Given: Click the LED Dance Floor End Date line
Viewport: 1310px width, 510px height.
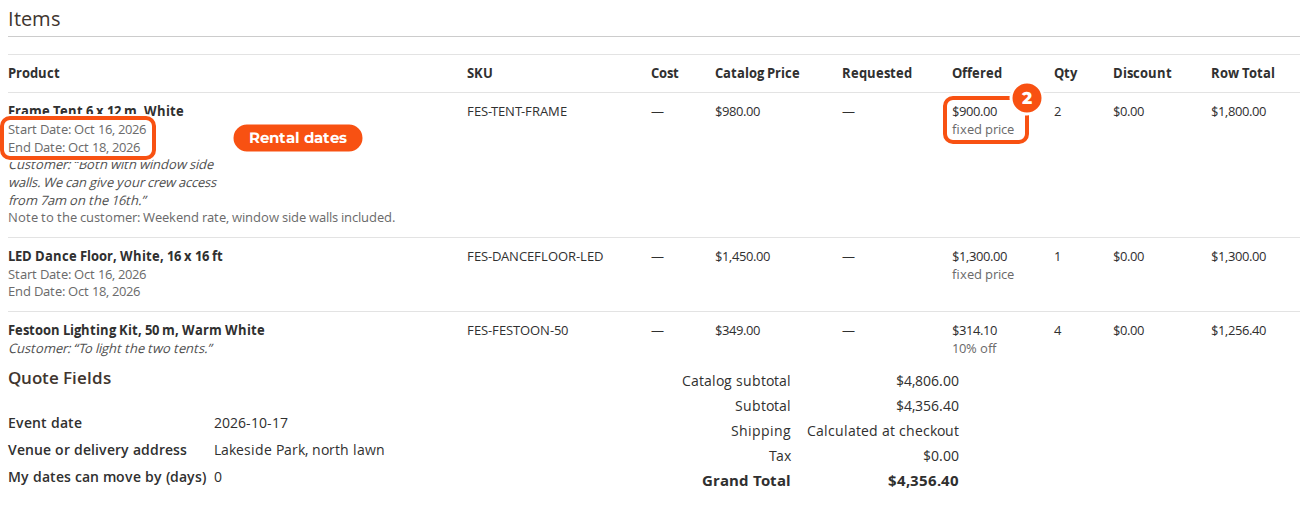Looking at the screenshot, I should click(74, 292).
